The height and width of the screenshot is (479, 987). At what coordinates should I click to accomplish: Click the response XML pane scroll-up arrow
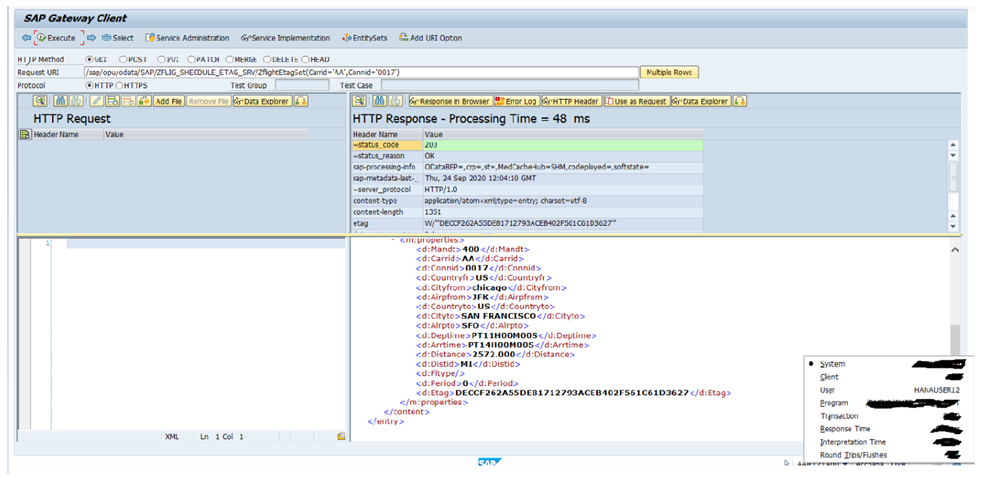(954, 250)
